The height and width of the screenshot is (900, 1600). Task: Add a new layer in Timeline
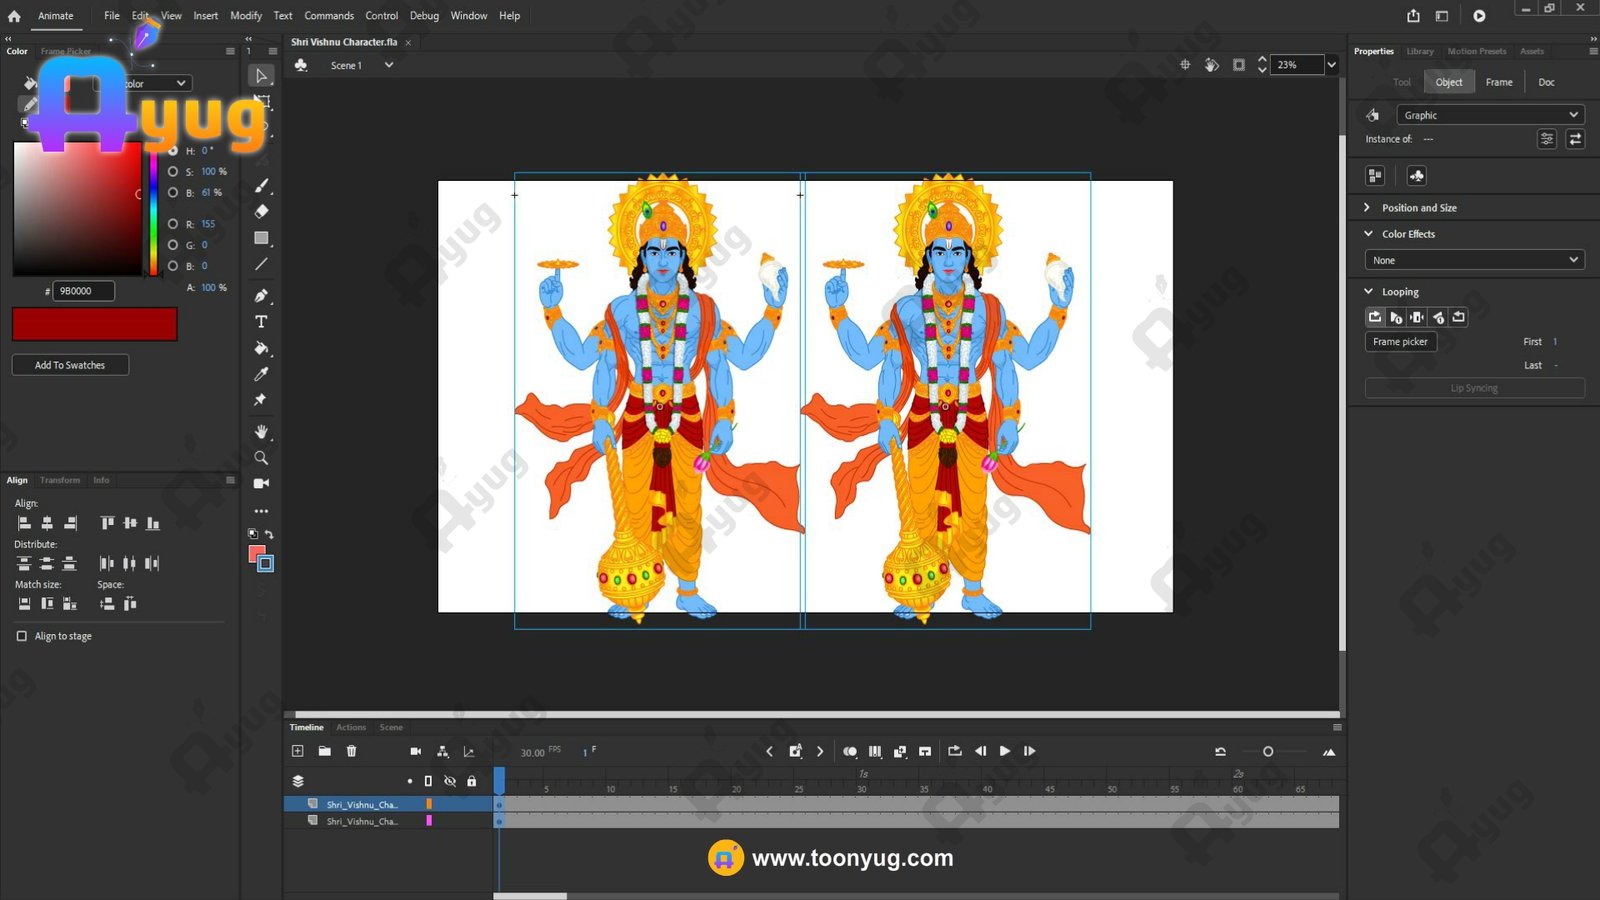(x=297, y=751)
